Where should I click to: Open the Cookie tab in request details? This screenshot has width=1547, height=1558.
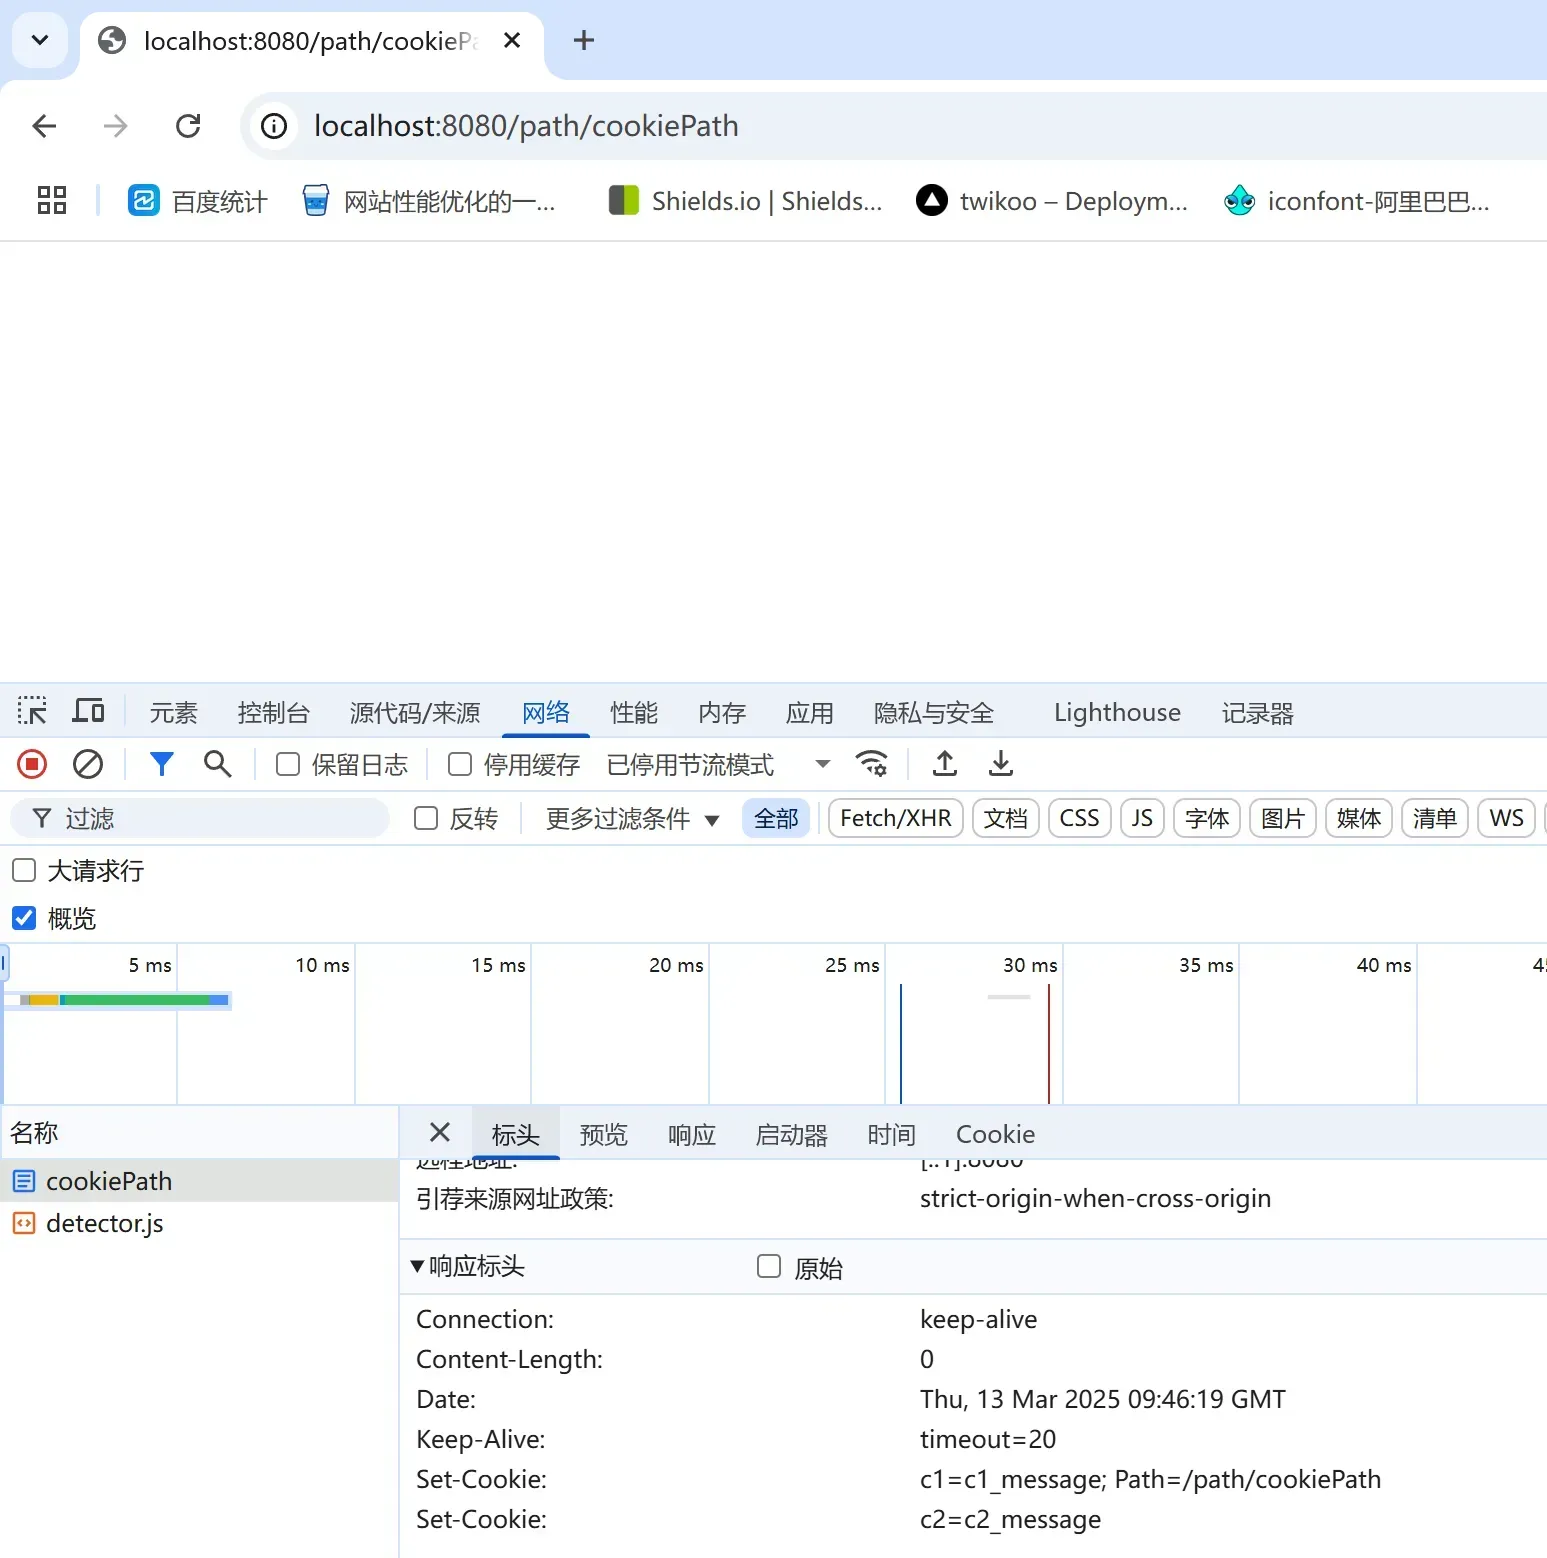point(995,1134)
